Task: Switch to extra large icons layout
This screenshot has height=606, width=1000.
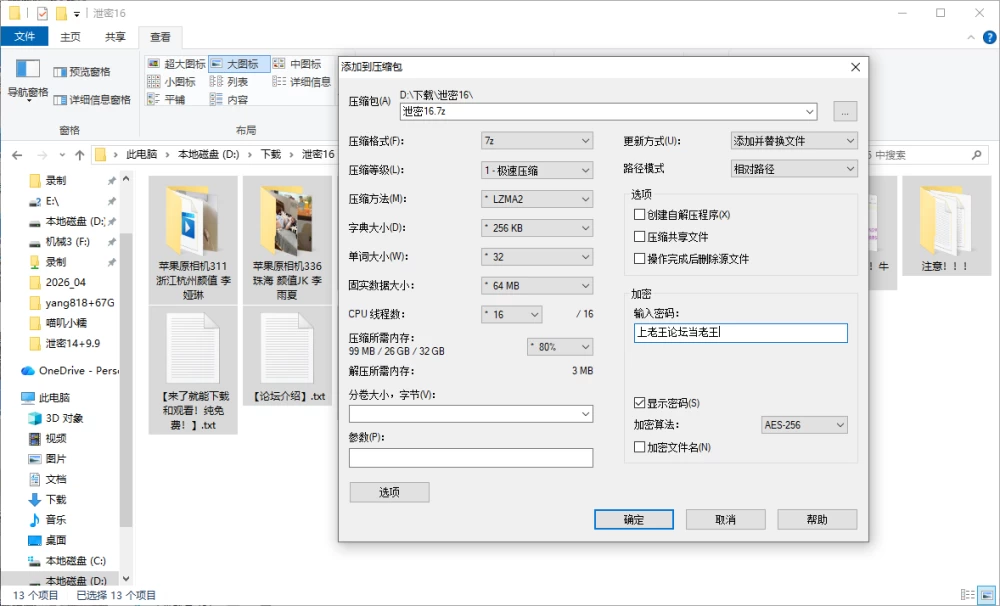Action: point(177,64)
